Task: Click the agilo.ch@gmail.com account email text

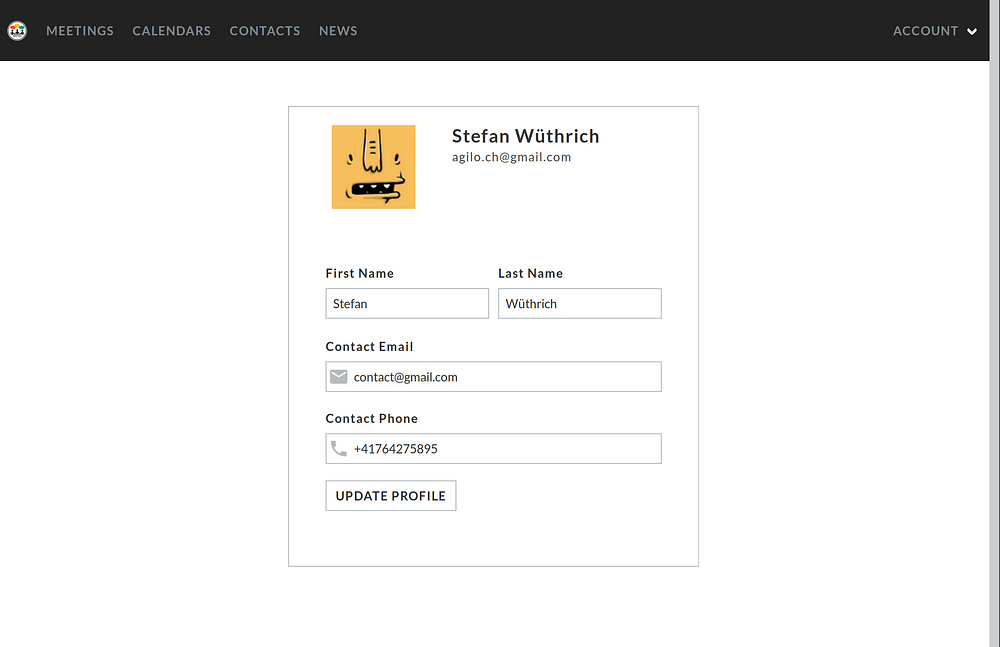Action: click(511, 157)
